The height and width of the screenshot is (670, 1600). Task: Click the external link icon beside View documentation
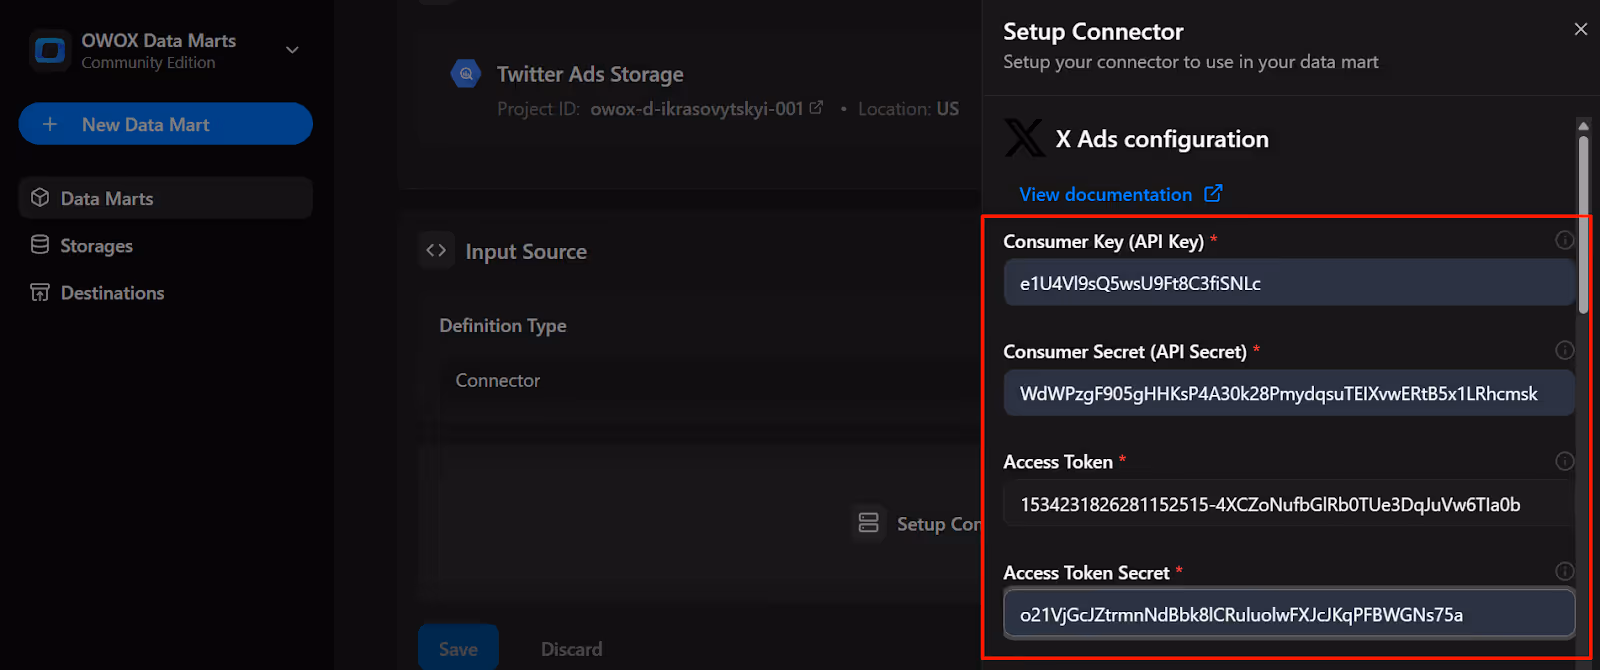pos(1213,193)
